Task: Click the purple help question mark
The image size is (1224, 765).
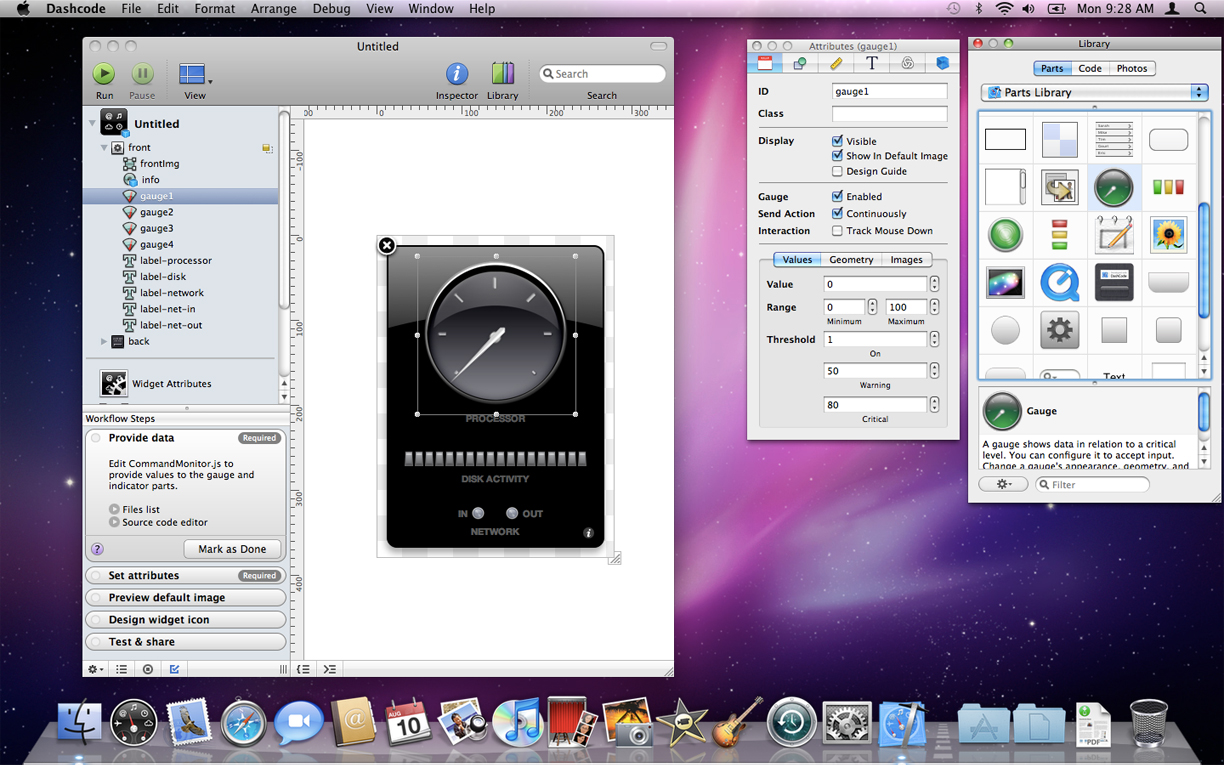Action: tap(97, 549)
